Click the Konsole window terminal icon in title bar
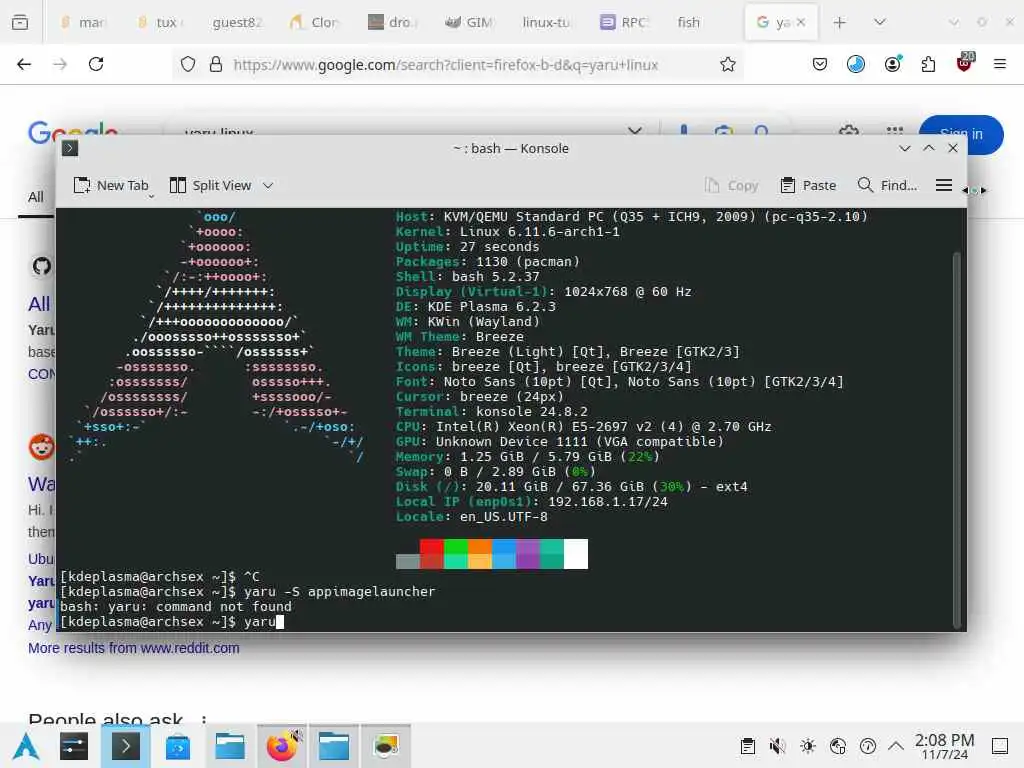The height and width of the screenshot is (768, 1024). 70,148
